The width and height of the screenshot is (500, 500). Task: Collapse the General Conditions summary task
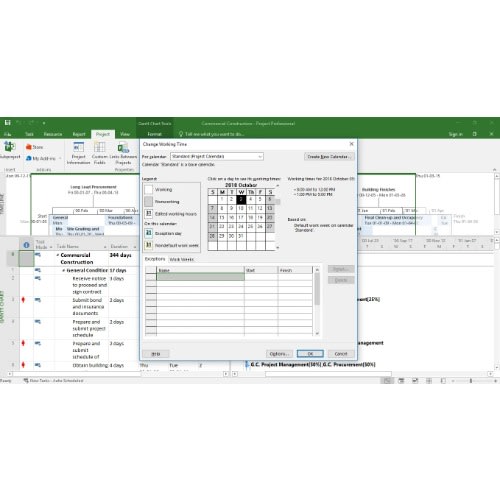pyautogui.click(x=64, y=270)
